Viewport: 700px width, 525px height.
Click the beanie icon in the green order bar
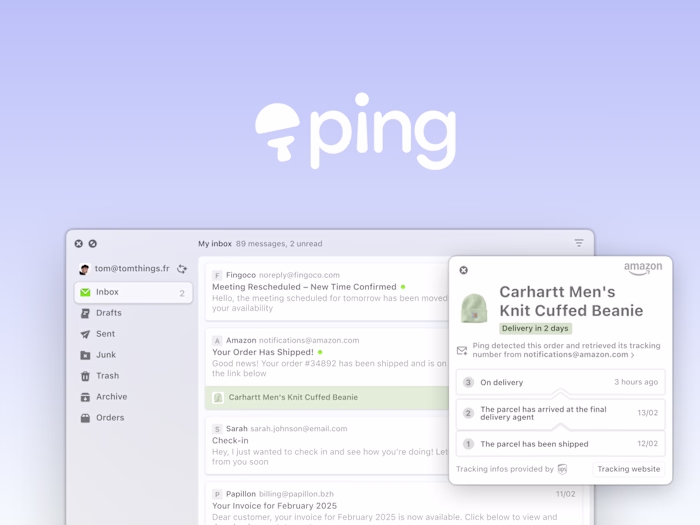coord(218,397)
